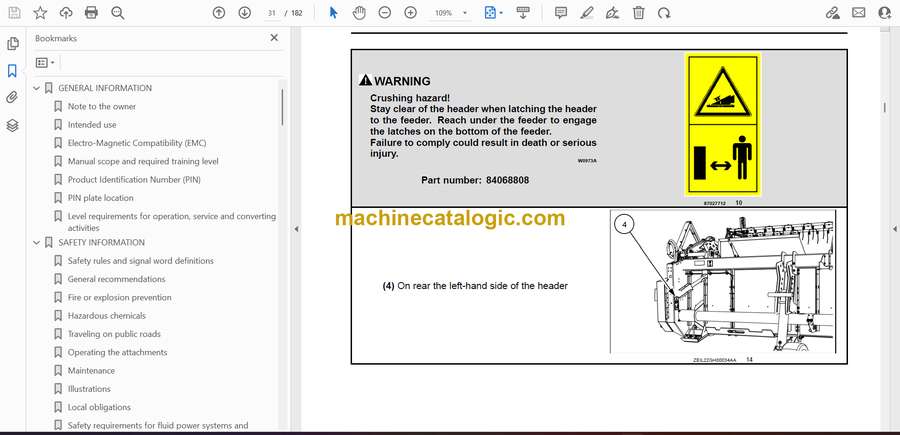Open Manual scope and required training bookmark

tap(143, 161)
